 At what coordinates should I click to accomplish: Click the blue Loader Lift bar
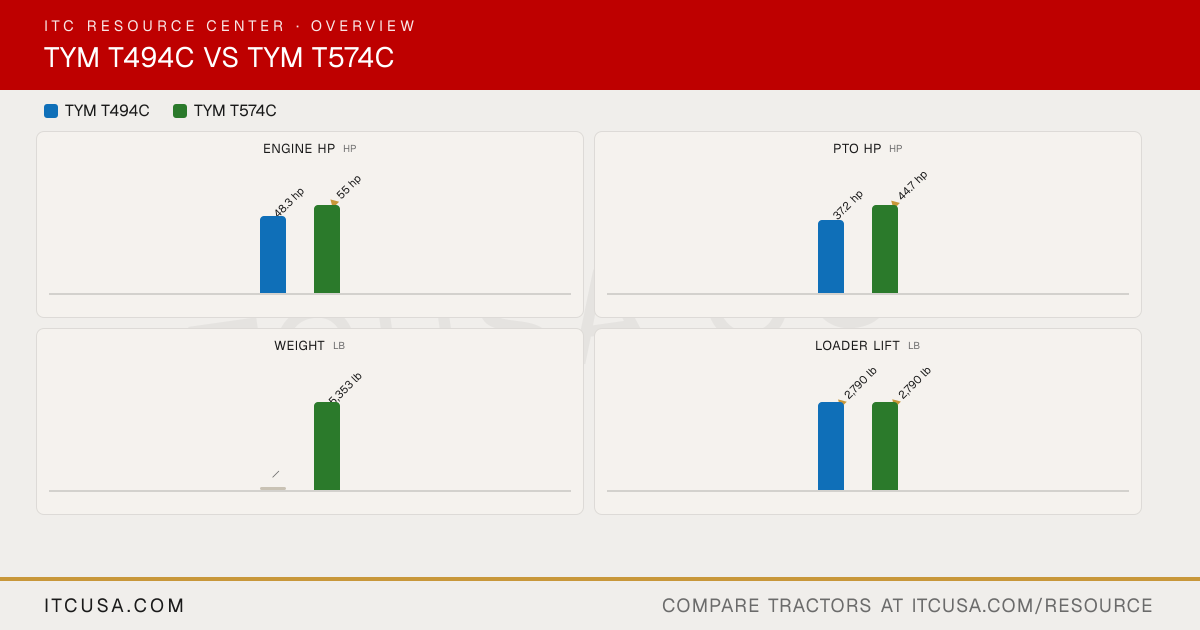pos(831,446)
